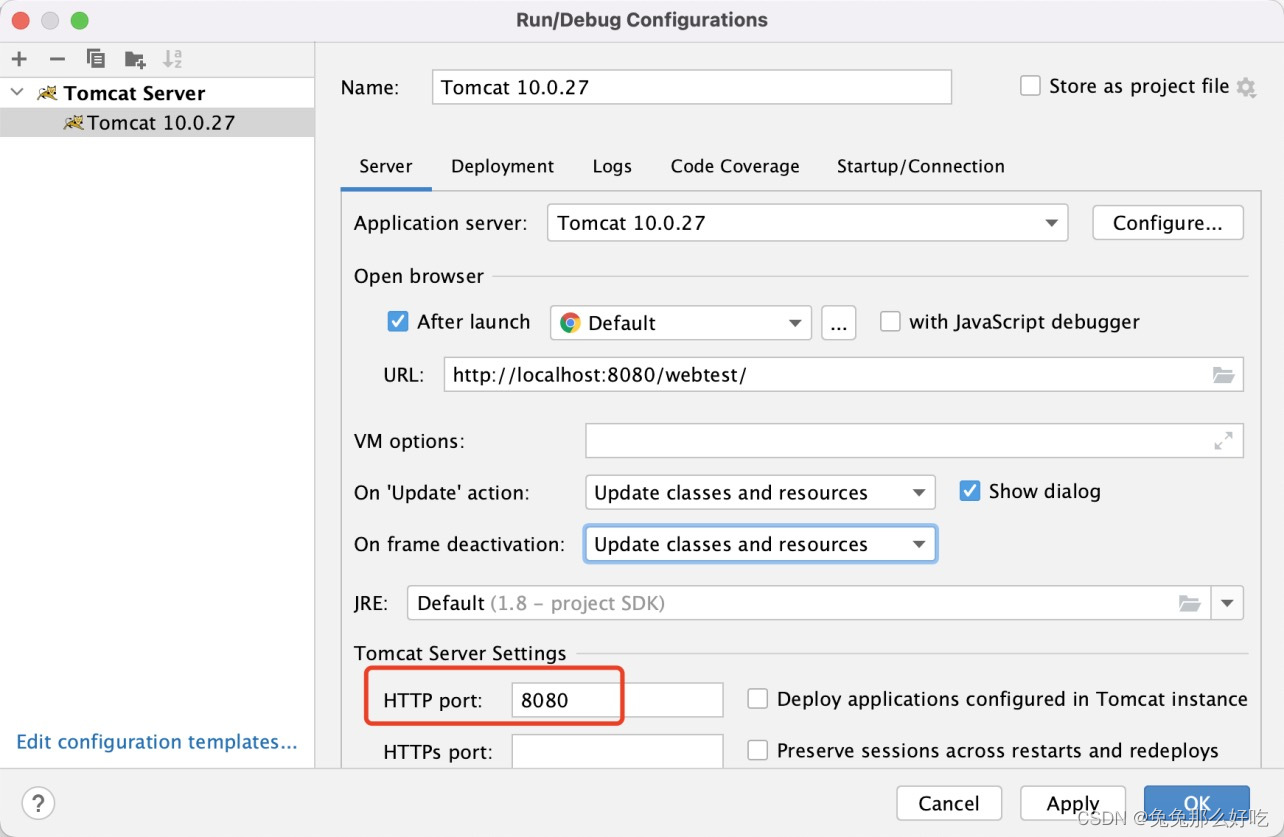Focus the URL input field
Viewport: 1284px width, 837px height.
point(844,375)
